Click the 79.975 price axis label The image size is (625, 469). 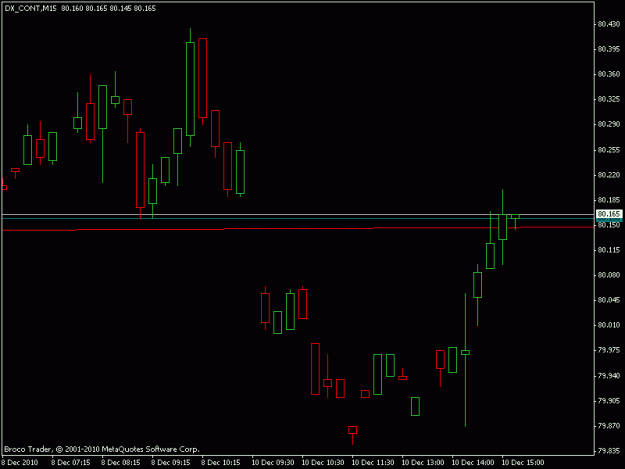(609, 350)
